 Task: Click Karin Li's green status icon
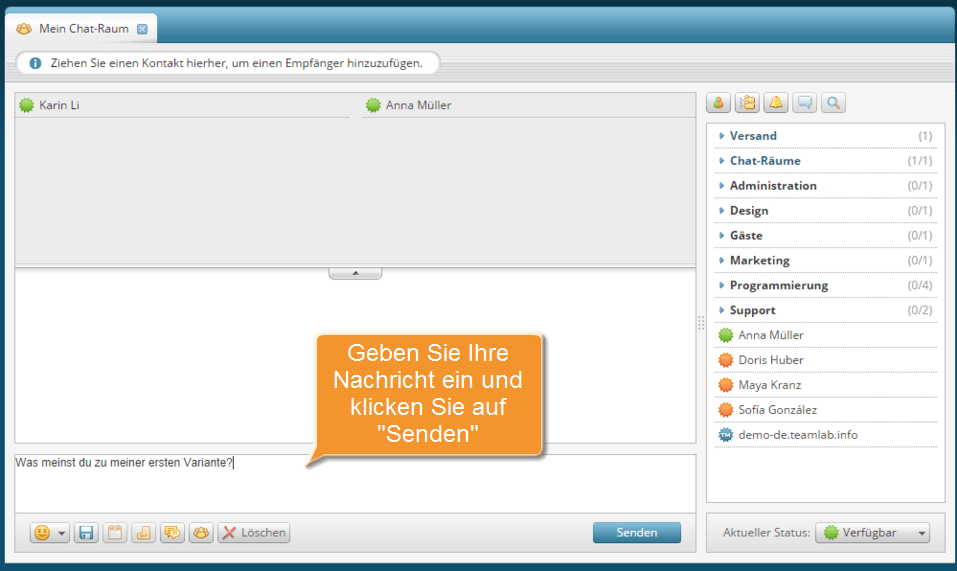click(x=26, y=105)
